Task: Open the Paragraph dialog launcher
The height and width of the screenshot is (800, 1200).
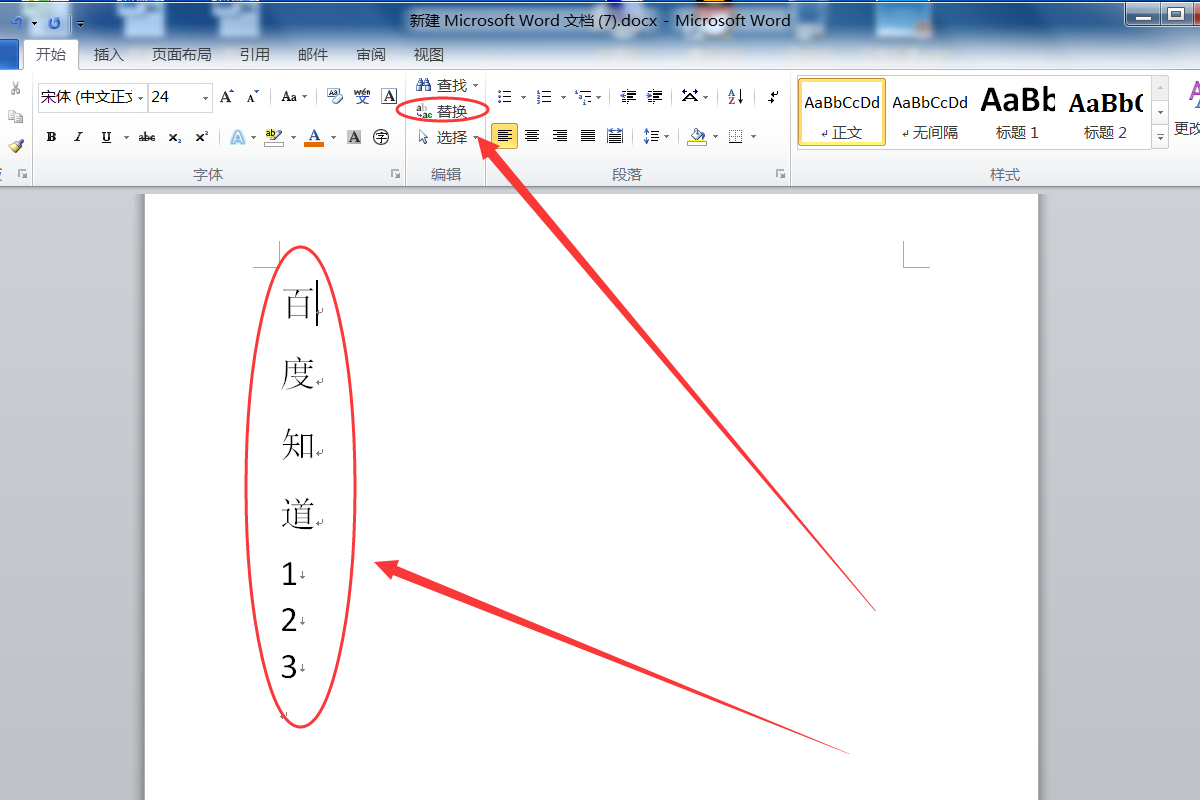Action: [x=780, y=175]
